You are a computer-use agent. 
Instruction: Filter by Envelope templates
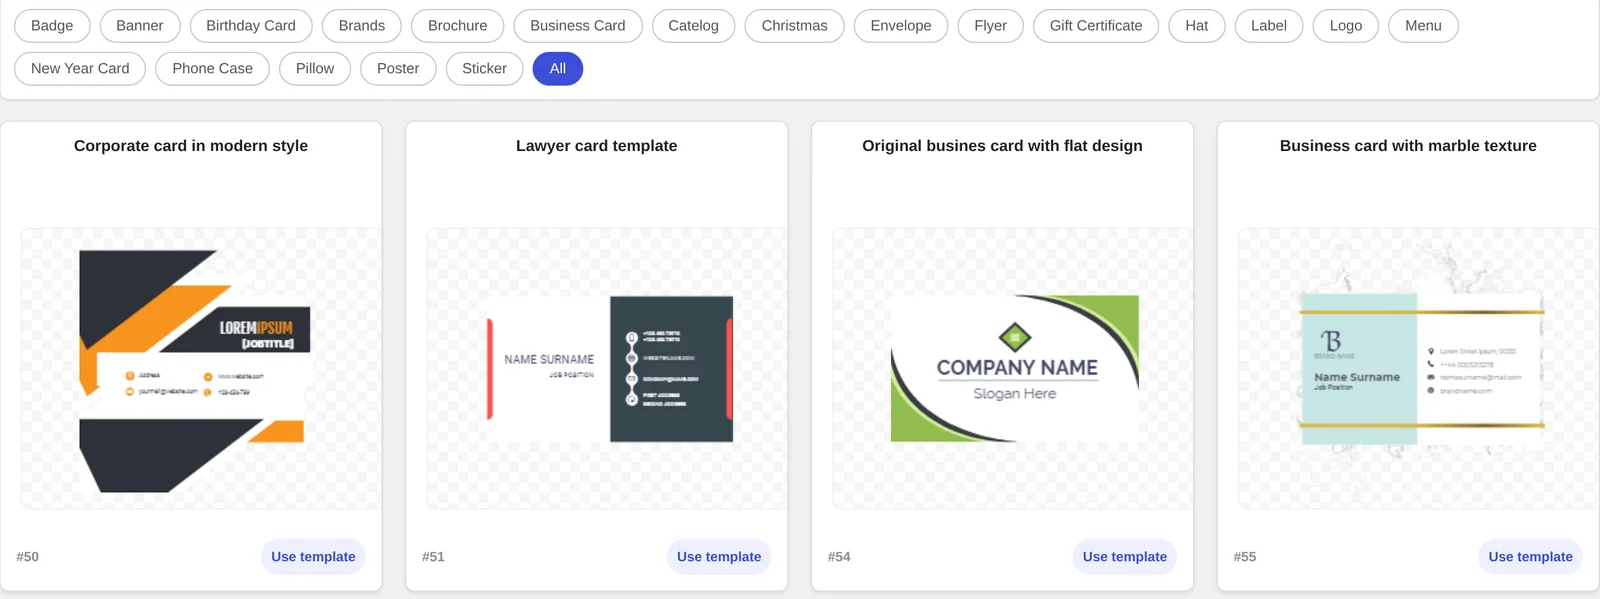(x=901, y=26)
